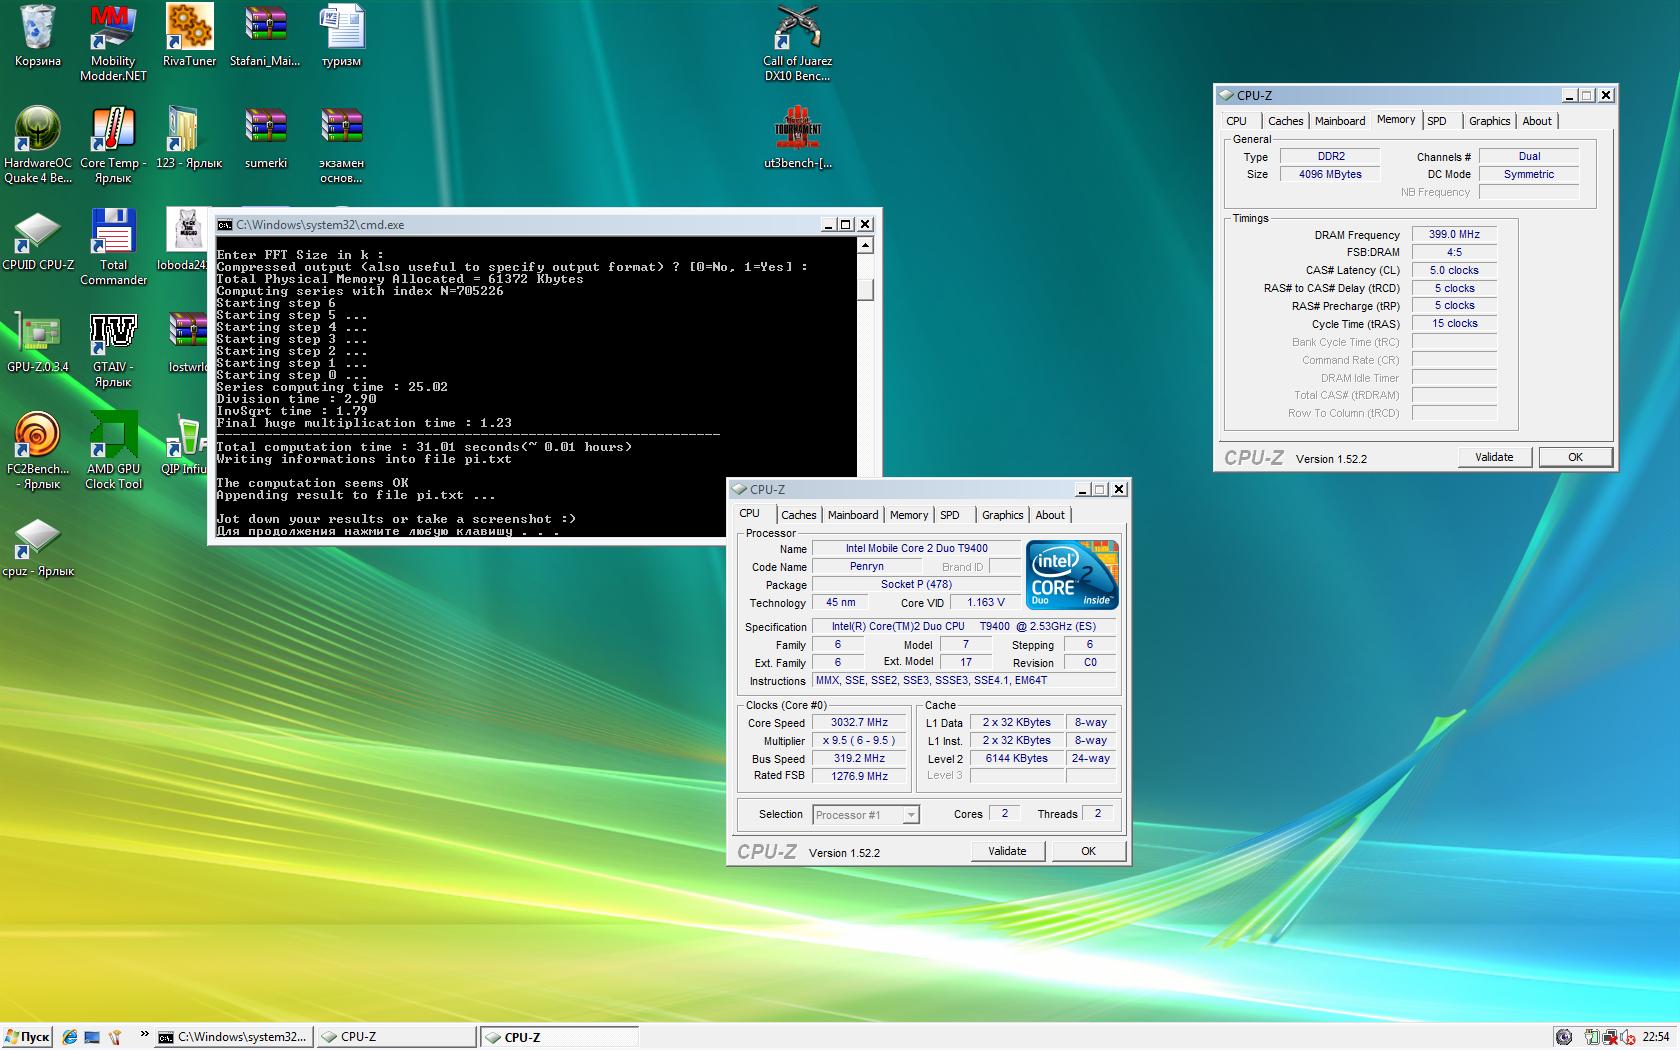This screenshot has width=1680, height=1050.
Task: Launch QIP Infium desktop icon
Action: click(185, 444)
